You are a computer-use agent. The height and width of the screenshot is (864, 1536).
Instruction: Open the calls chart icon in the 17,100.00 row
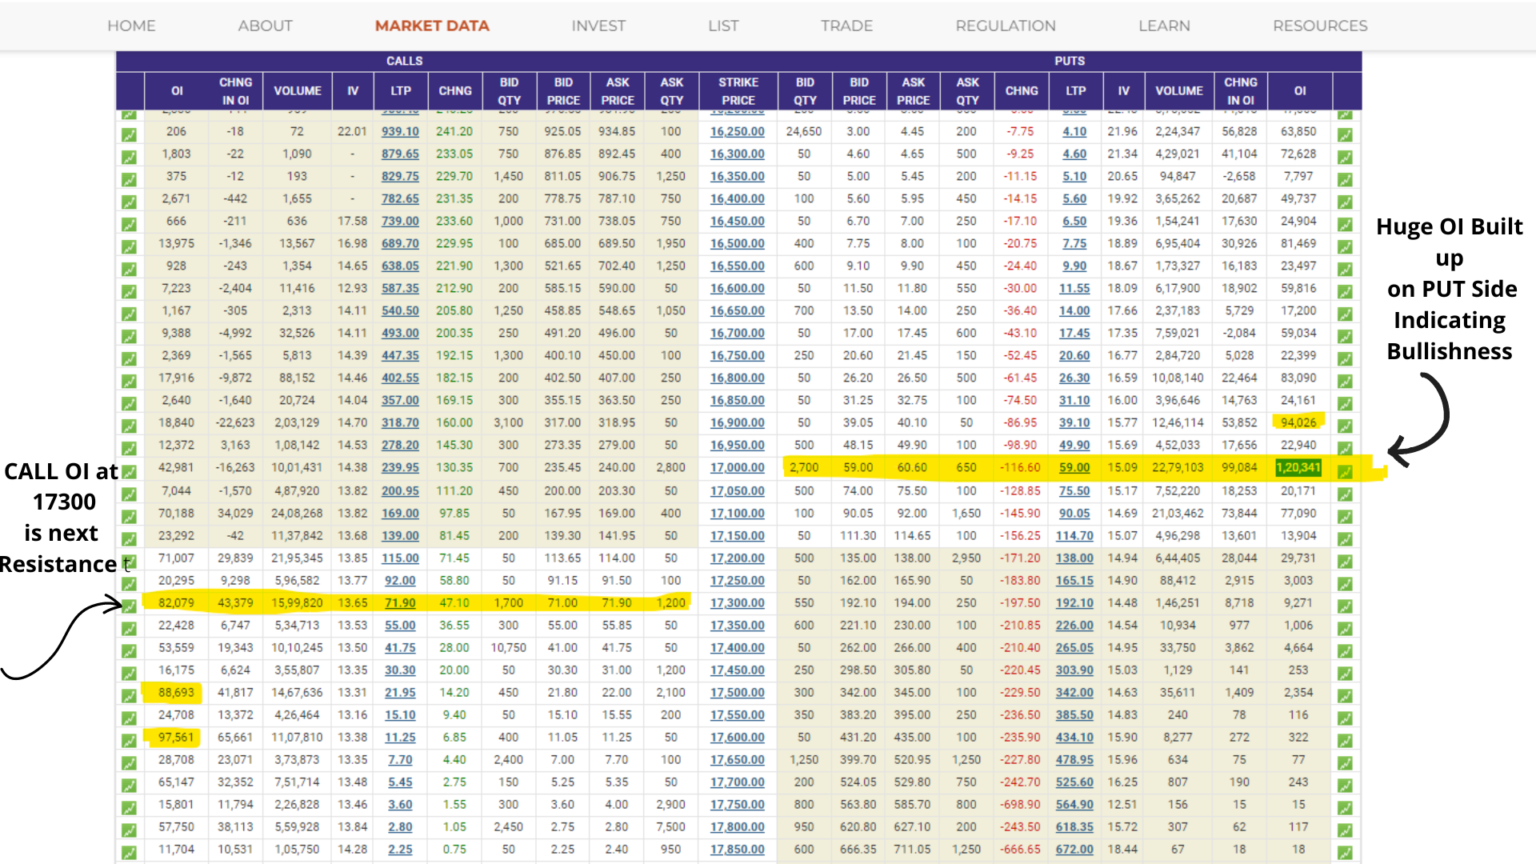point(129,517)
